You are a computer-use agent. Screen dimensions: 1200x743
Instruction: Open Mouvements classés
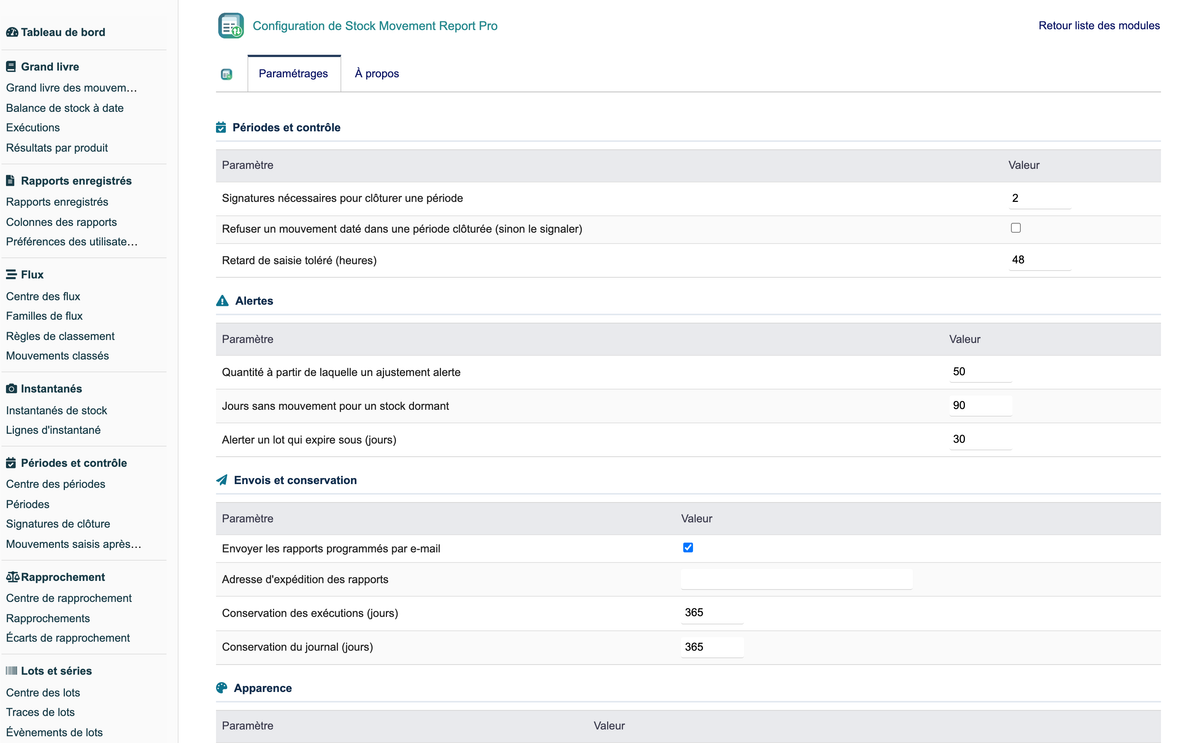pyautogui.click(x=58, y=356)
